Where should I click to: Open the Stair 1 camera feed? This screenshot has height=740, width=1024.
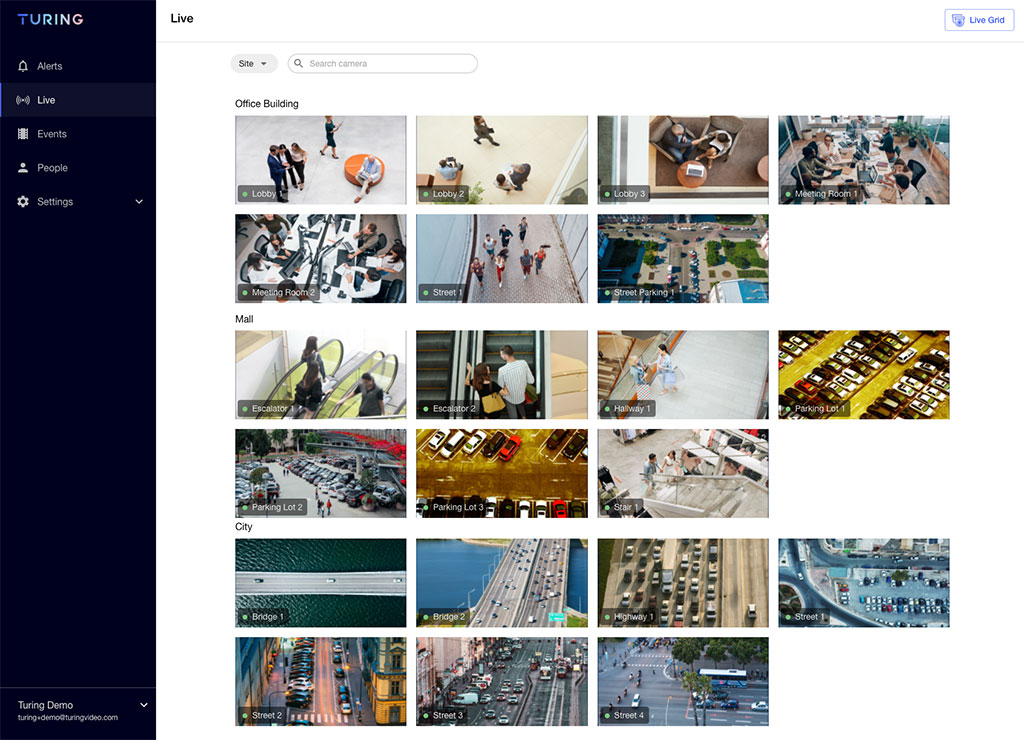point(683,474)
